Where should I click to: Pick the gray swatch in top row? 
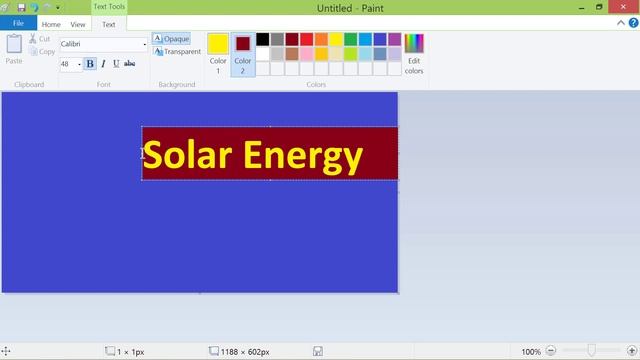pos(277,39)
